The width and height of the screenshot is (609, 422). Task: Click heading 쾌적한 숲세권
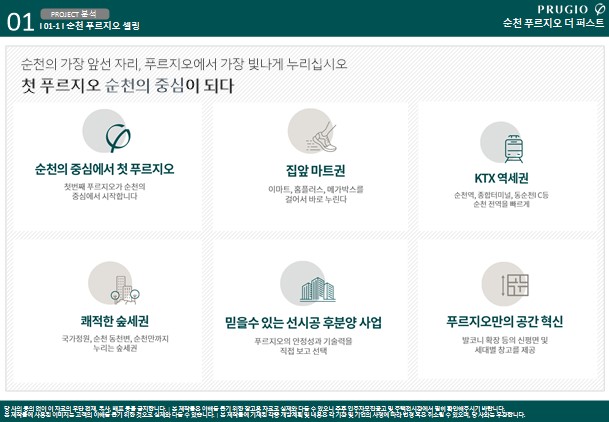(115, 321)
